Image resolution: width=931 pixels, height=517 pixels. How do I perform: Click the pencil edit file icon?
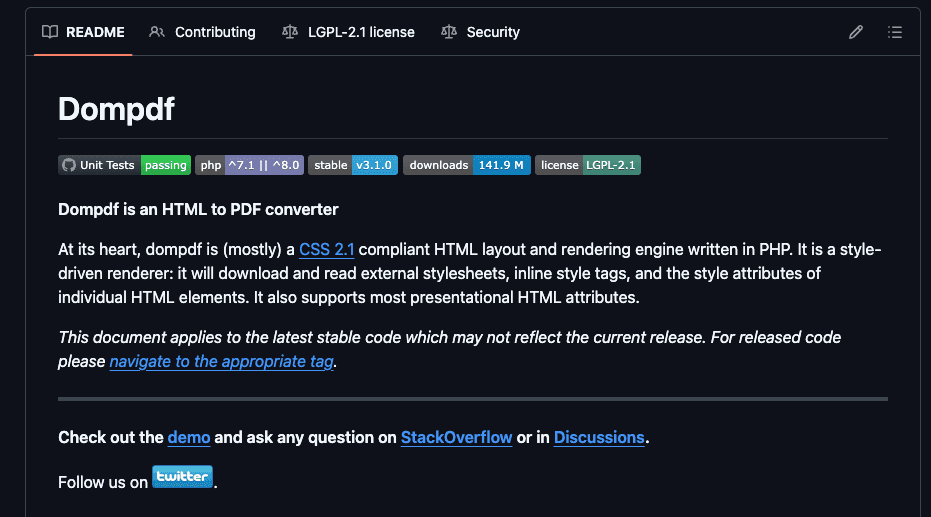tap(856, 32)
